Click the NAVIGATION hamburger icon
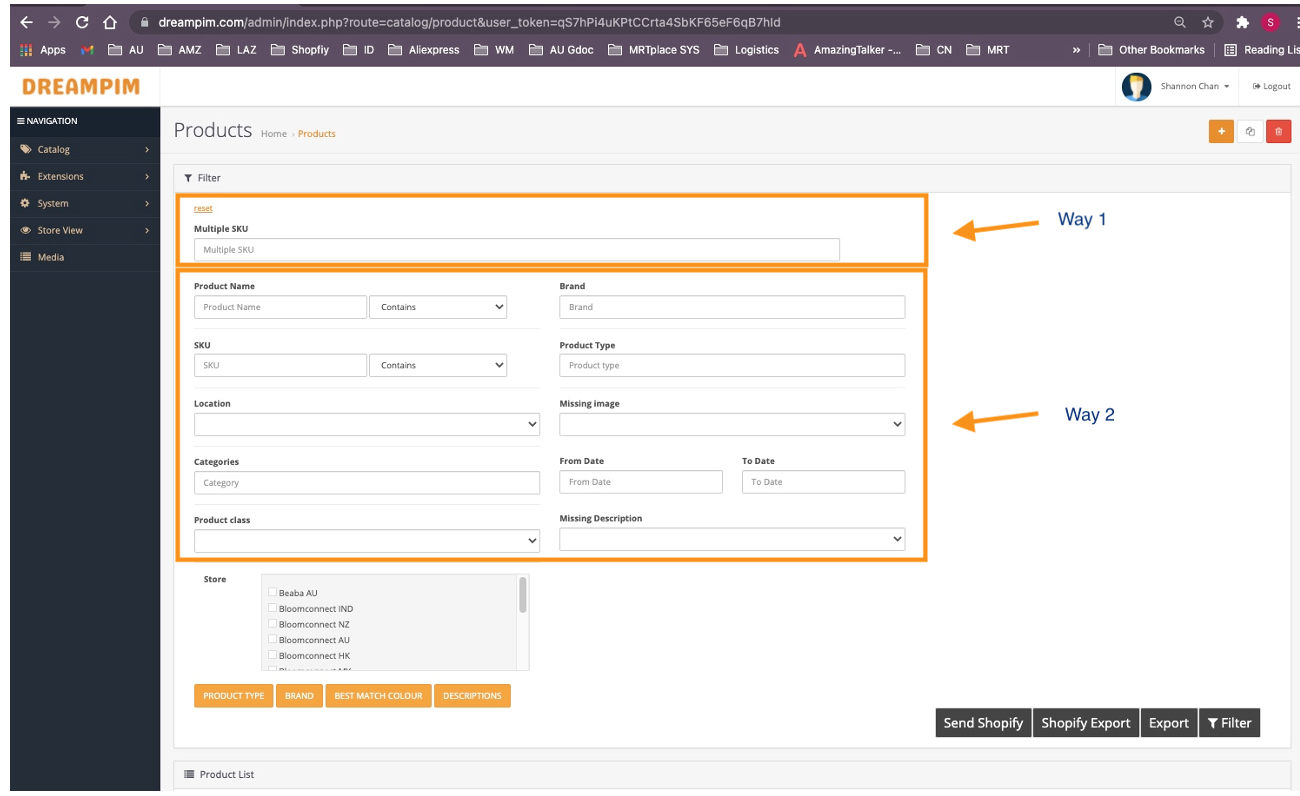 pyautogui.click(x=21, y=121)
